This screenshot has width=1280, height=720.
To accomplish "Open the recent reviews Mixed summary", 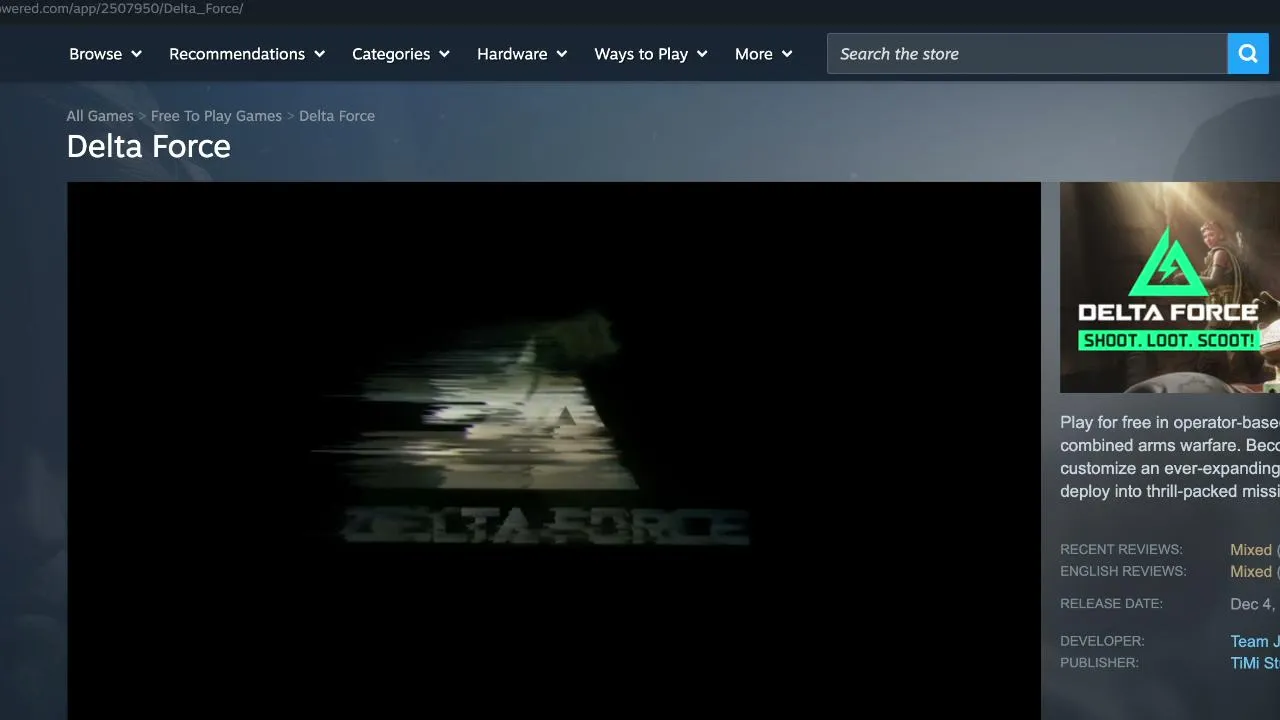I will [x=1251, y=550].
